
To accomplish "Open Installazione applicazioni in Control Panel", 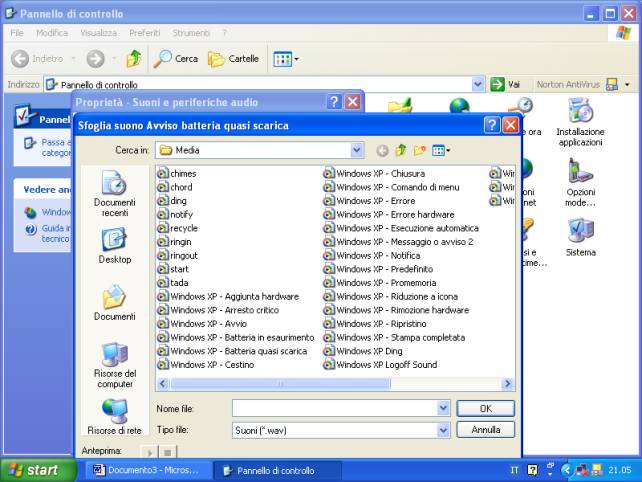I will (x=580, y=122).
